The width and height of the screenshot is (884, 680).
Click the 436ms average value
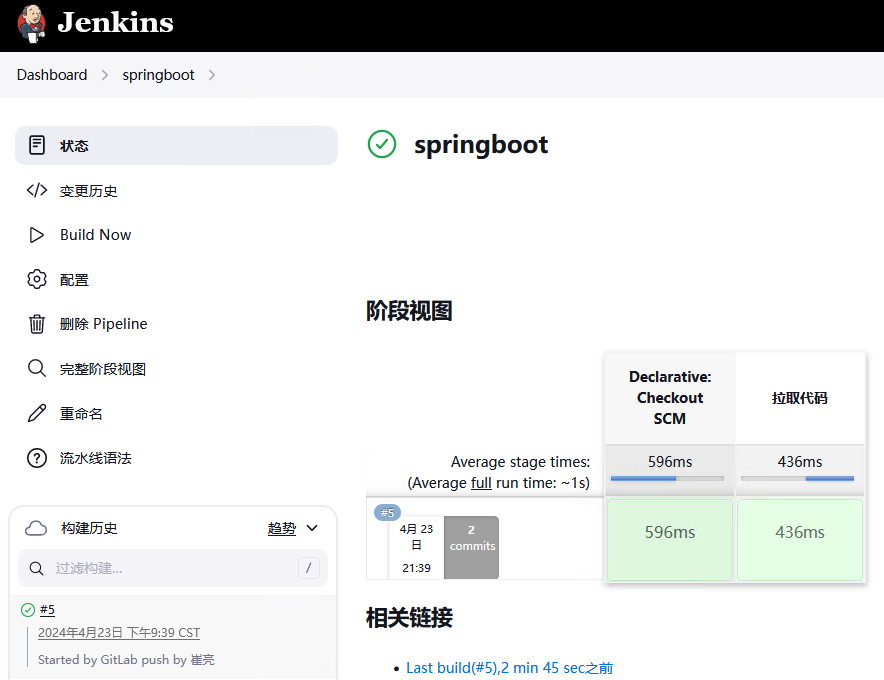pos(799,462)
